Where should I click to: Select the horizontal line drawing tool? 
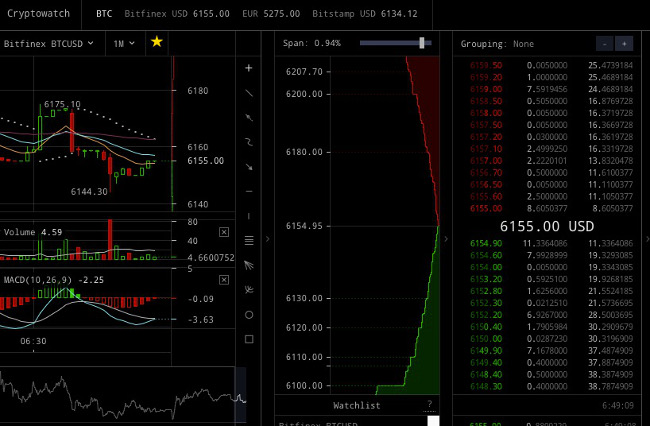point(249,191)
